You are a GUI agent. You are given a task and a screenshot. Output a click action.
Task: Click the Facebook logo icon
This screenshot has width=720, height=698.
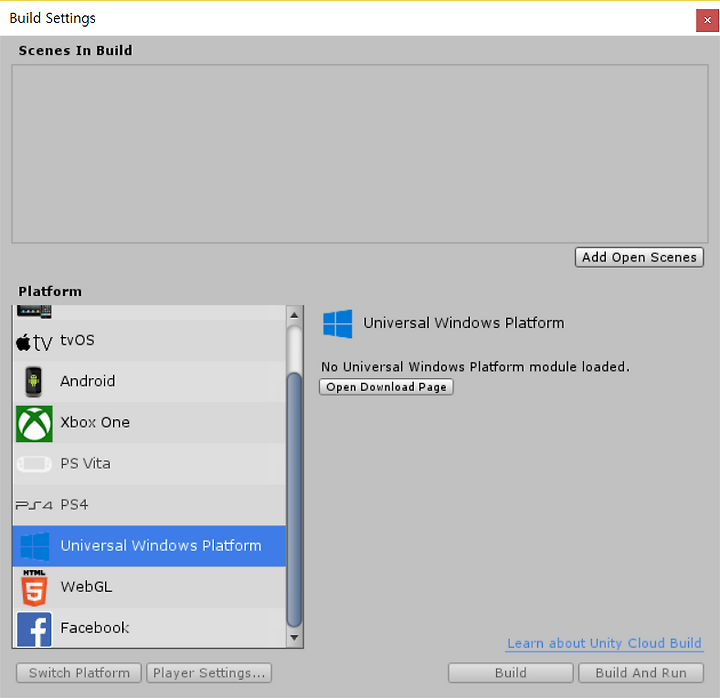[x=34, y=629]
